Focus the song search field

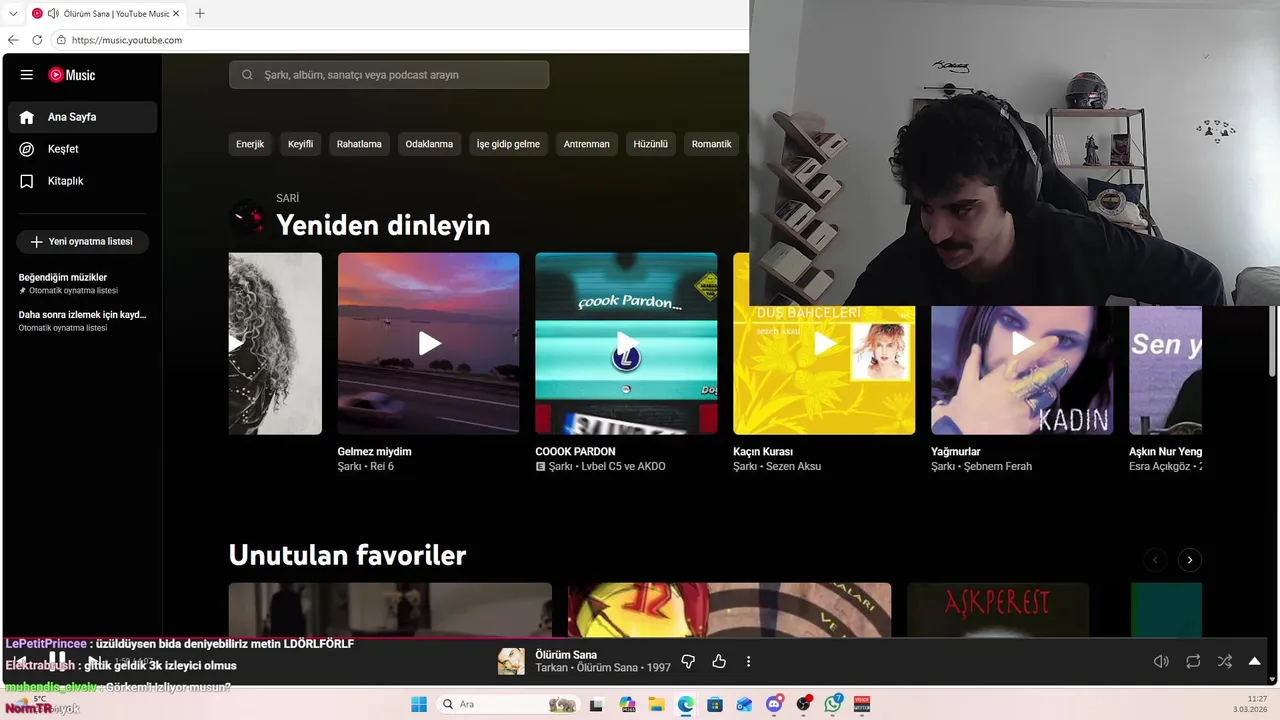pos(389,75)
